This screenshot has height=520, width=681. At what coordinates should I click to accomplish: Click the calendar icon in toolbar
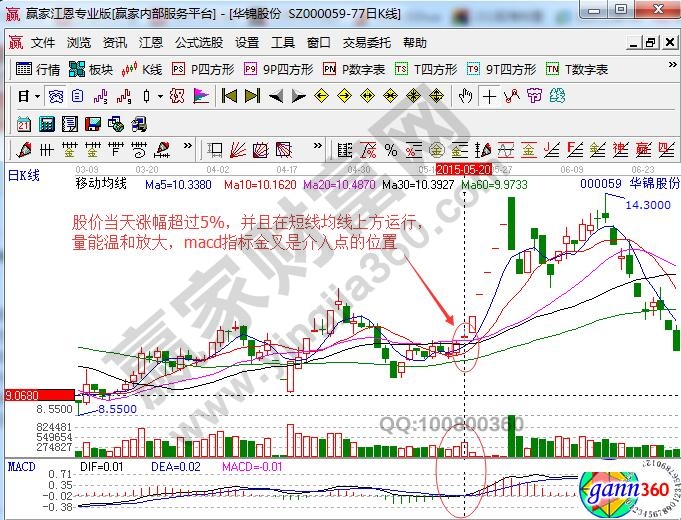click(25, 123)
